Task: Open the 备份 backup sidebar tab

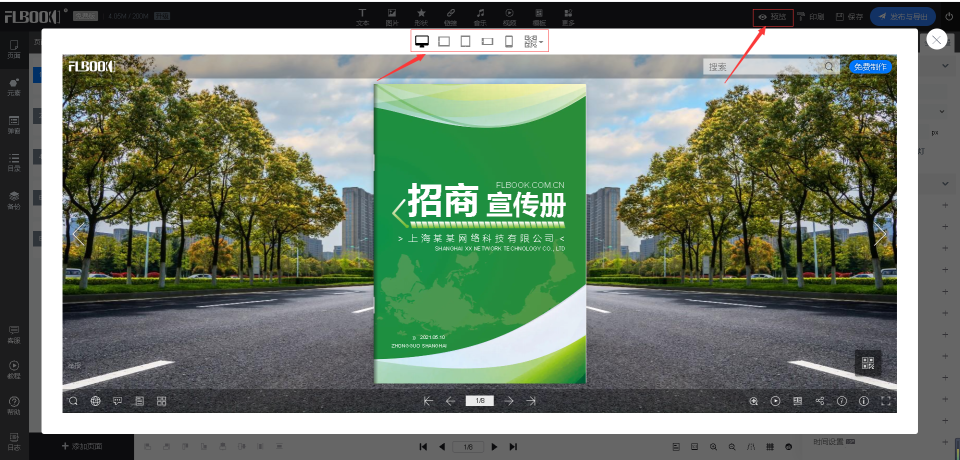Action: point(14,200)
